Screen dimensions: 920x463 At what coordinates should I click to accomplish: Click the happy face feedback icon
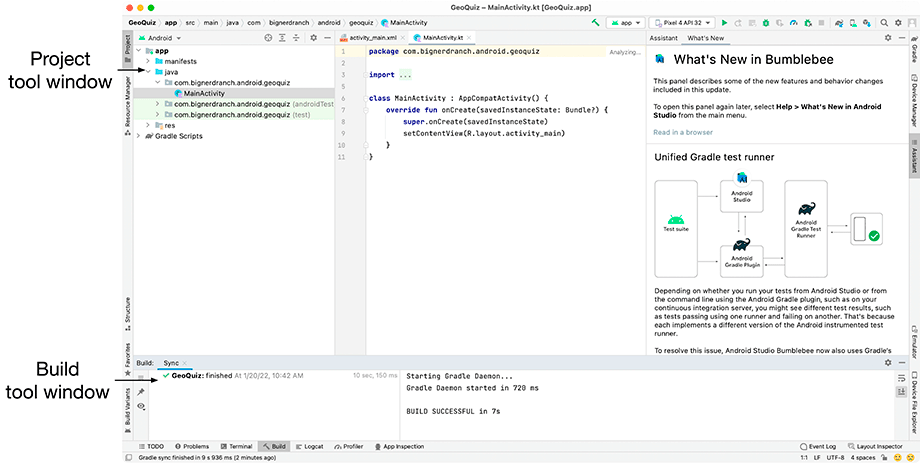point(898,457)
